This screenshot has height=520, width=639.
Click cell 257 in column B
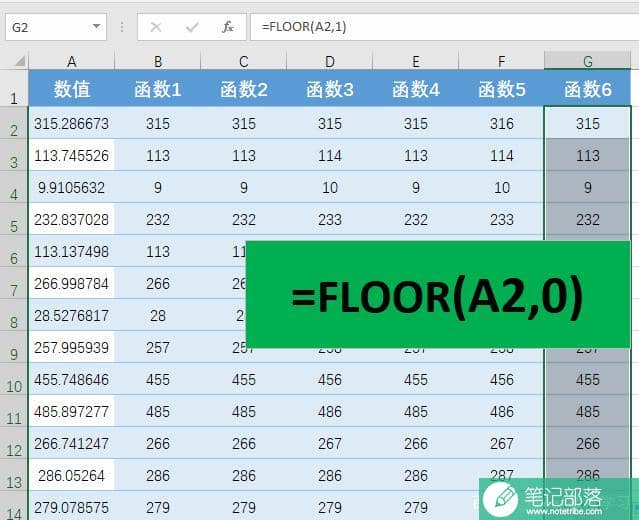(158, 347)
